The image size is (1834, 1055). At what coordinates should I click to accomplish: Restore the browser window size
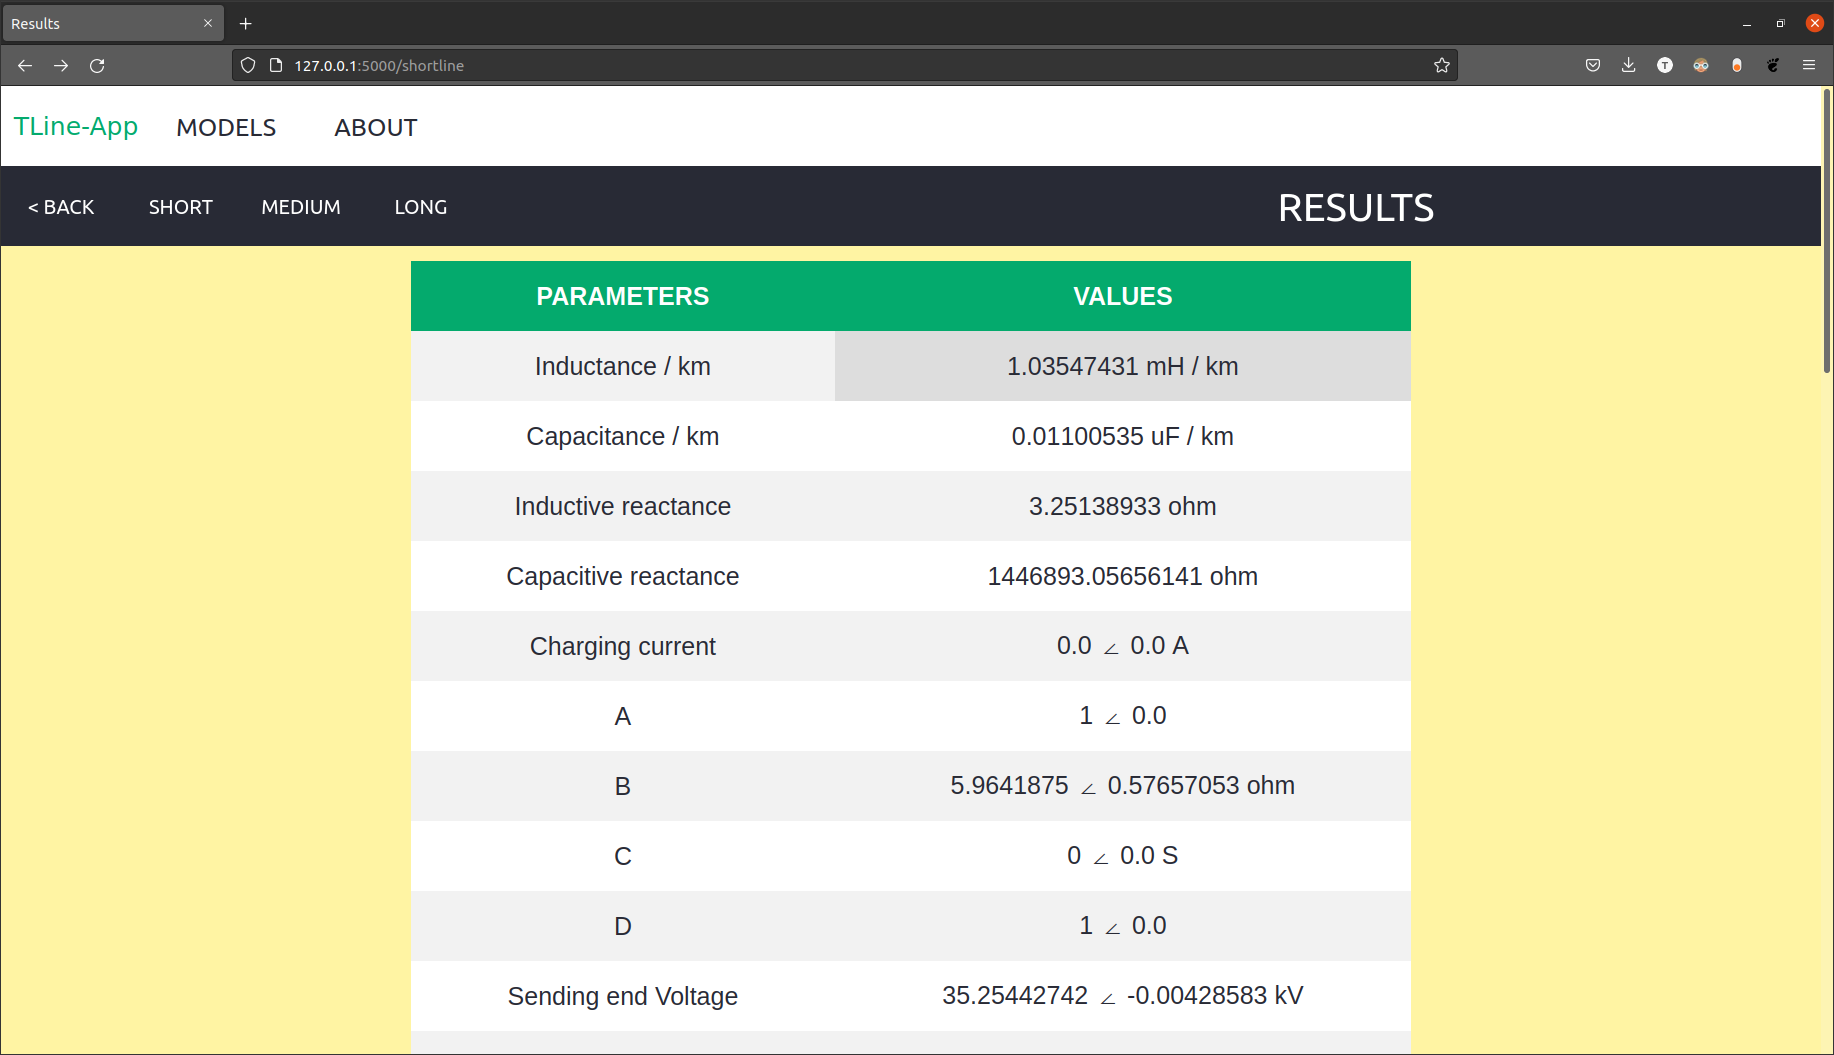pos(1781,23)
